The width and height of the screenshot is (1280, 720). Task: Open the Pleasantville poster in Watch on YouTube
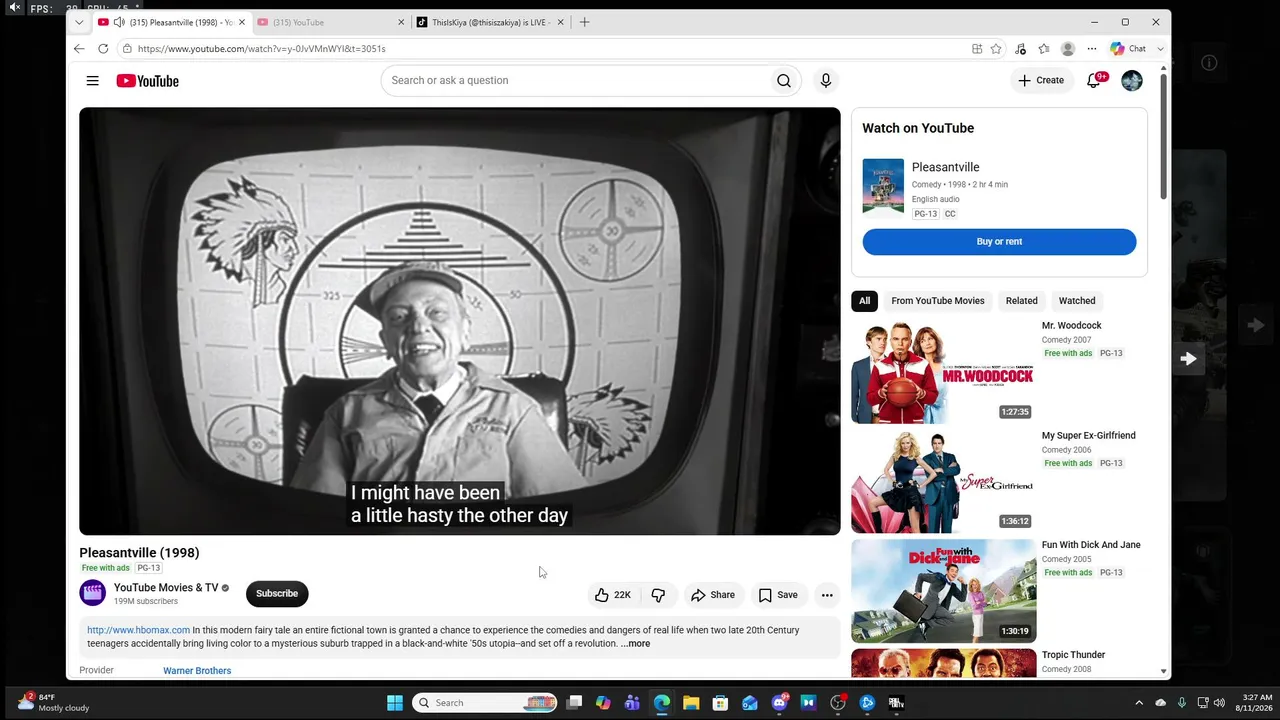coord(883,187)
